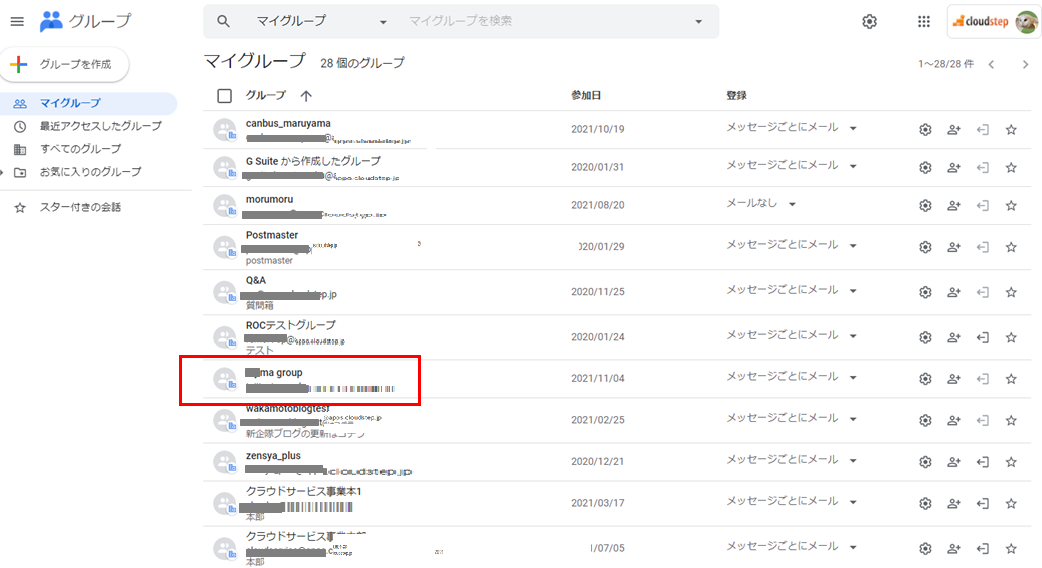Add members to morumoru group
Screen dimensions: 1042x568
[x=954, y=205]
